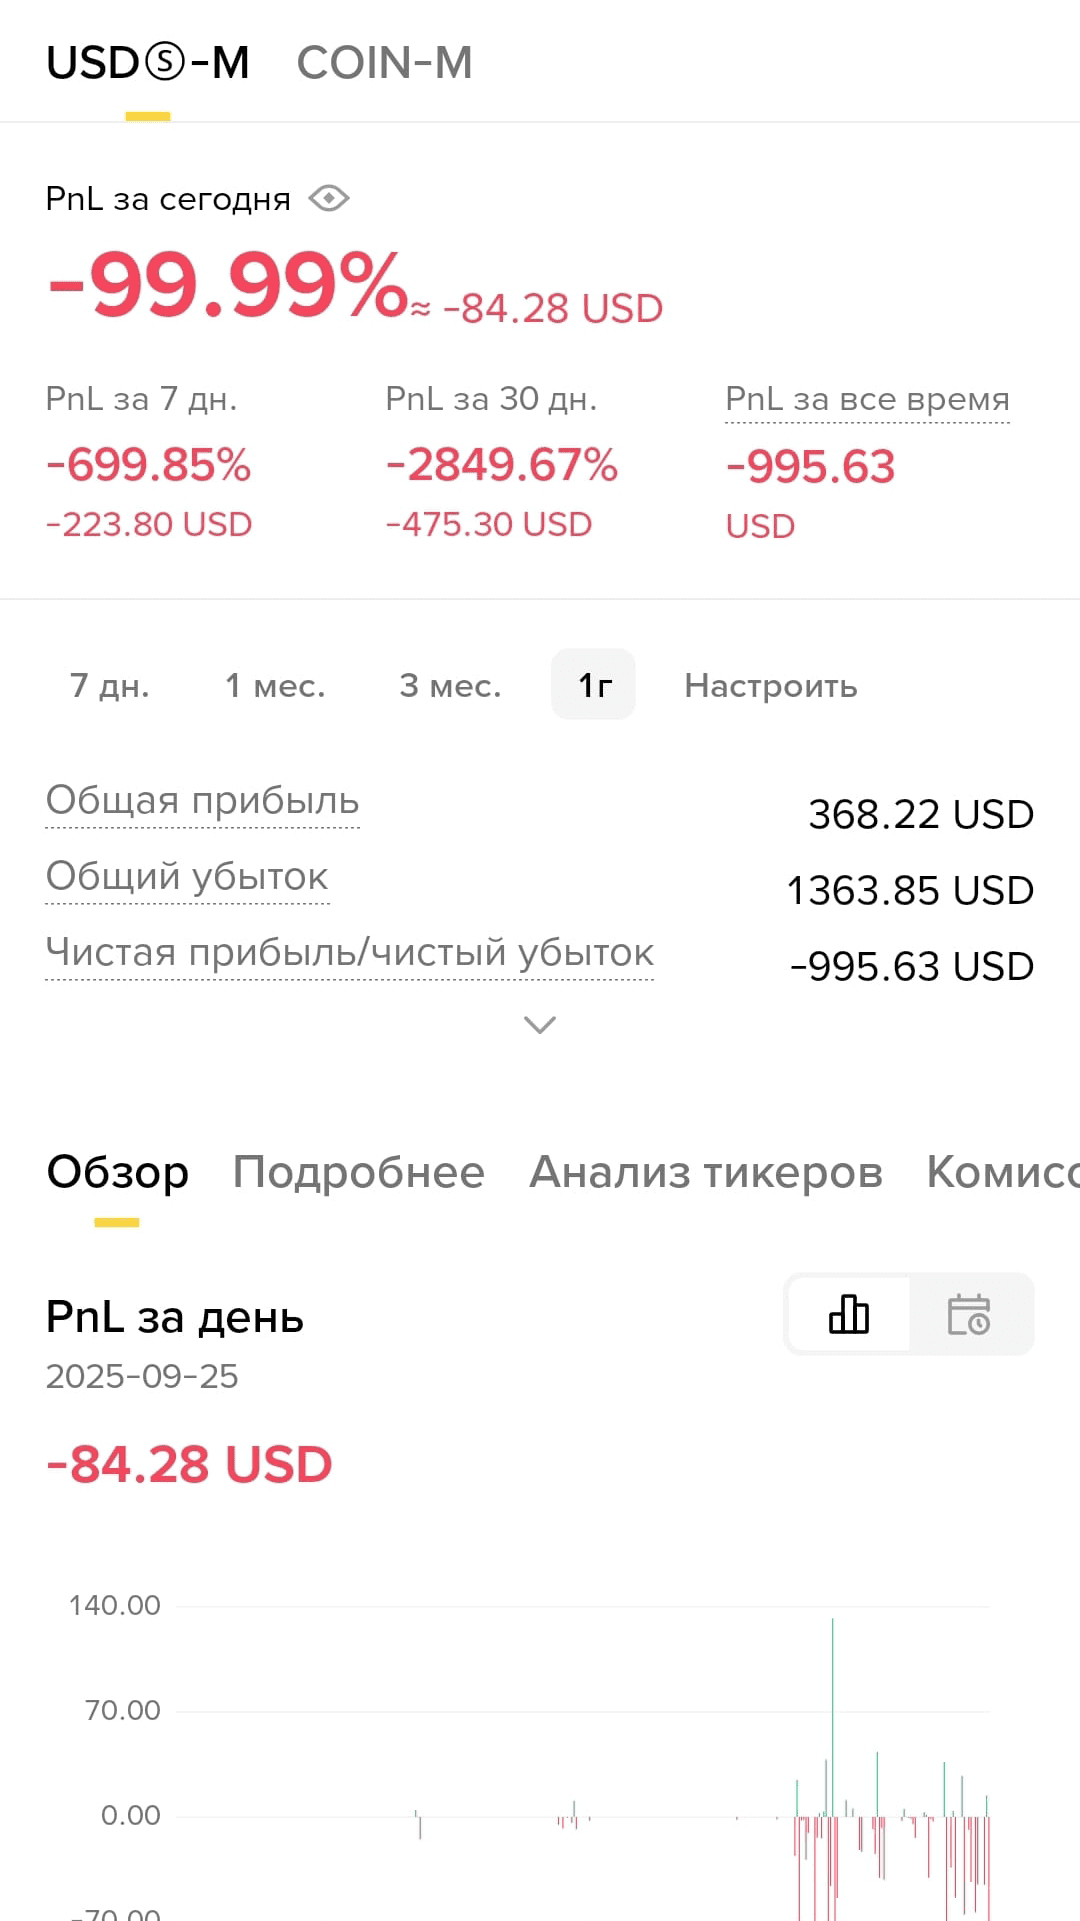Switch to the Подробнее tab
Screen dimensions: 1080x1921
pos(359,1172)
